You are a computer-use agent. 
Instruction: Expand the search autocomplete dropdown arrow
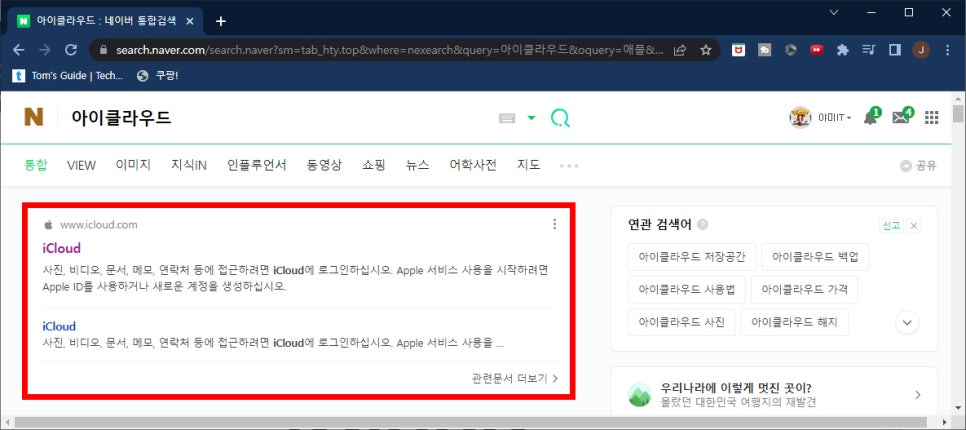tap(531, 118)
